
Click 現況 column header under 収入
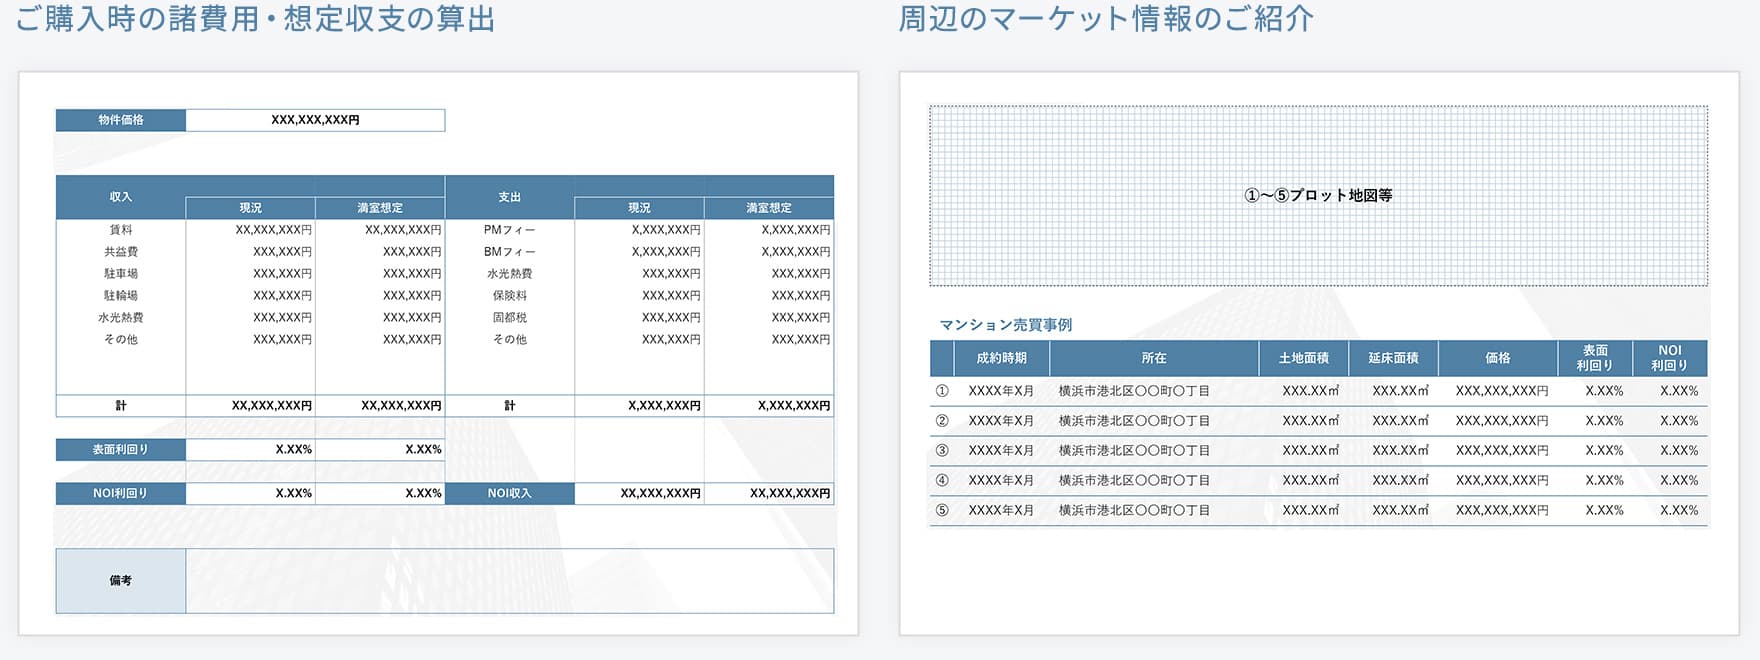tap(250, 208)
